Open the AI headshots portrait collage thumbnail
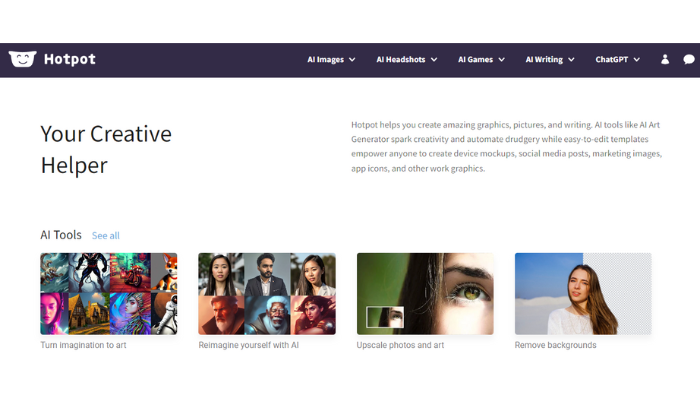 [267, 294]
